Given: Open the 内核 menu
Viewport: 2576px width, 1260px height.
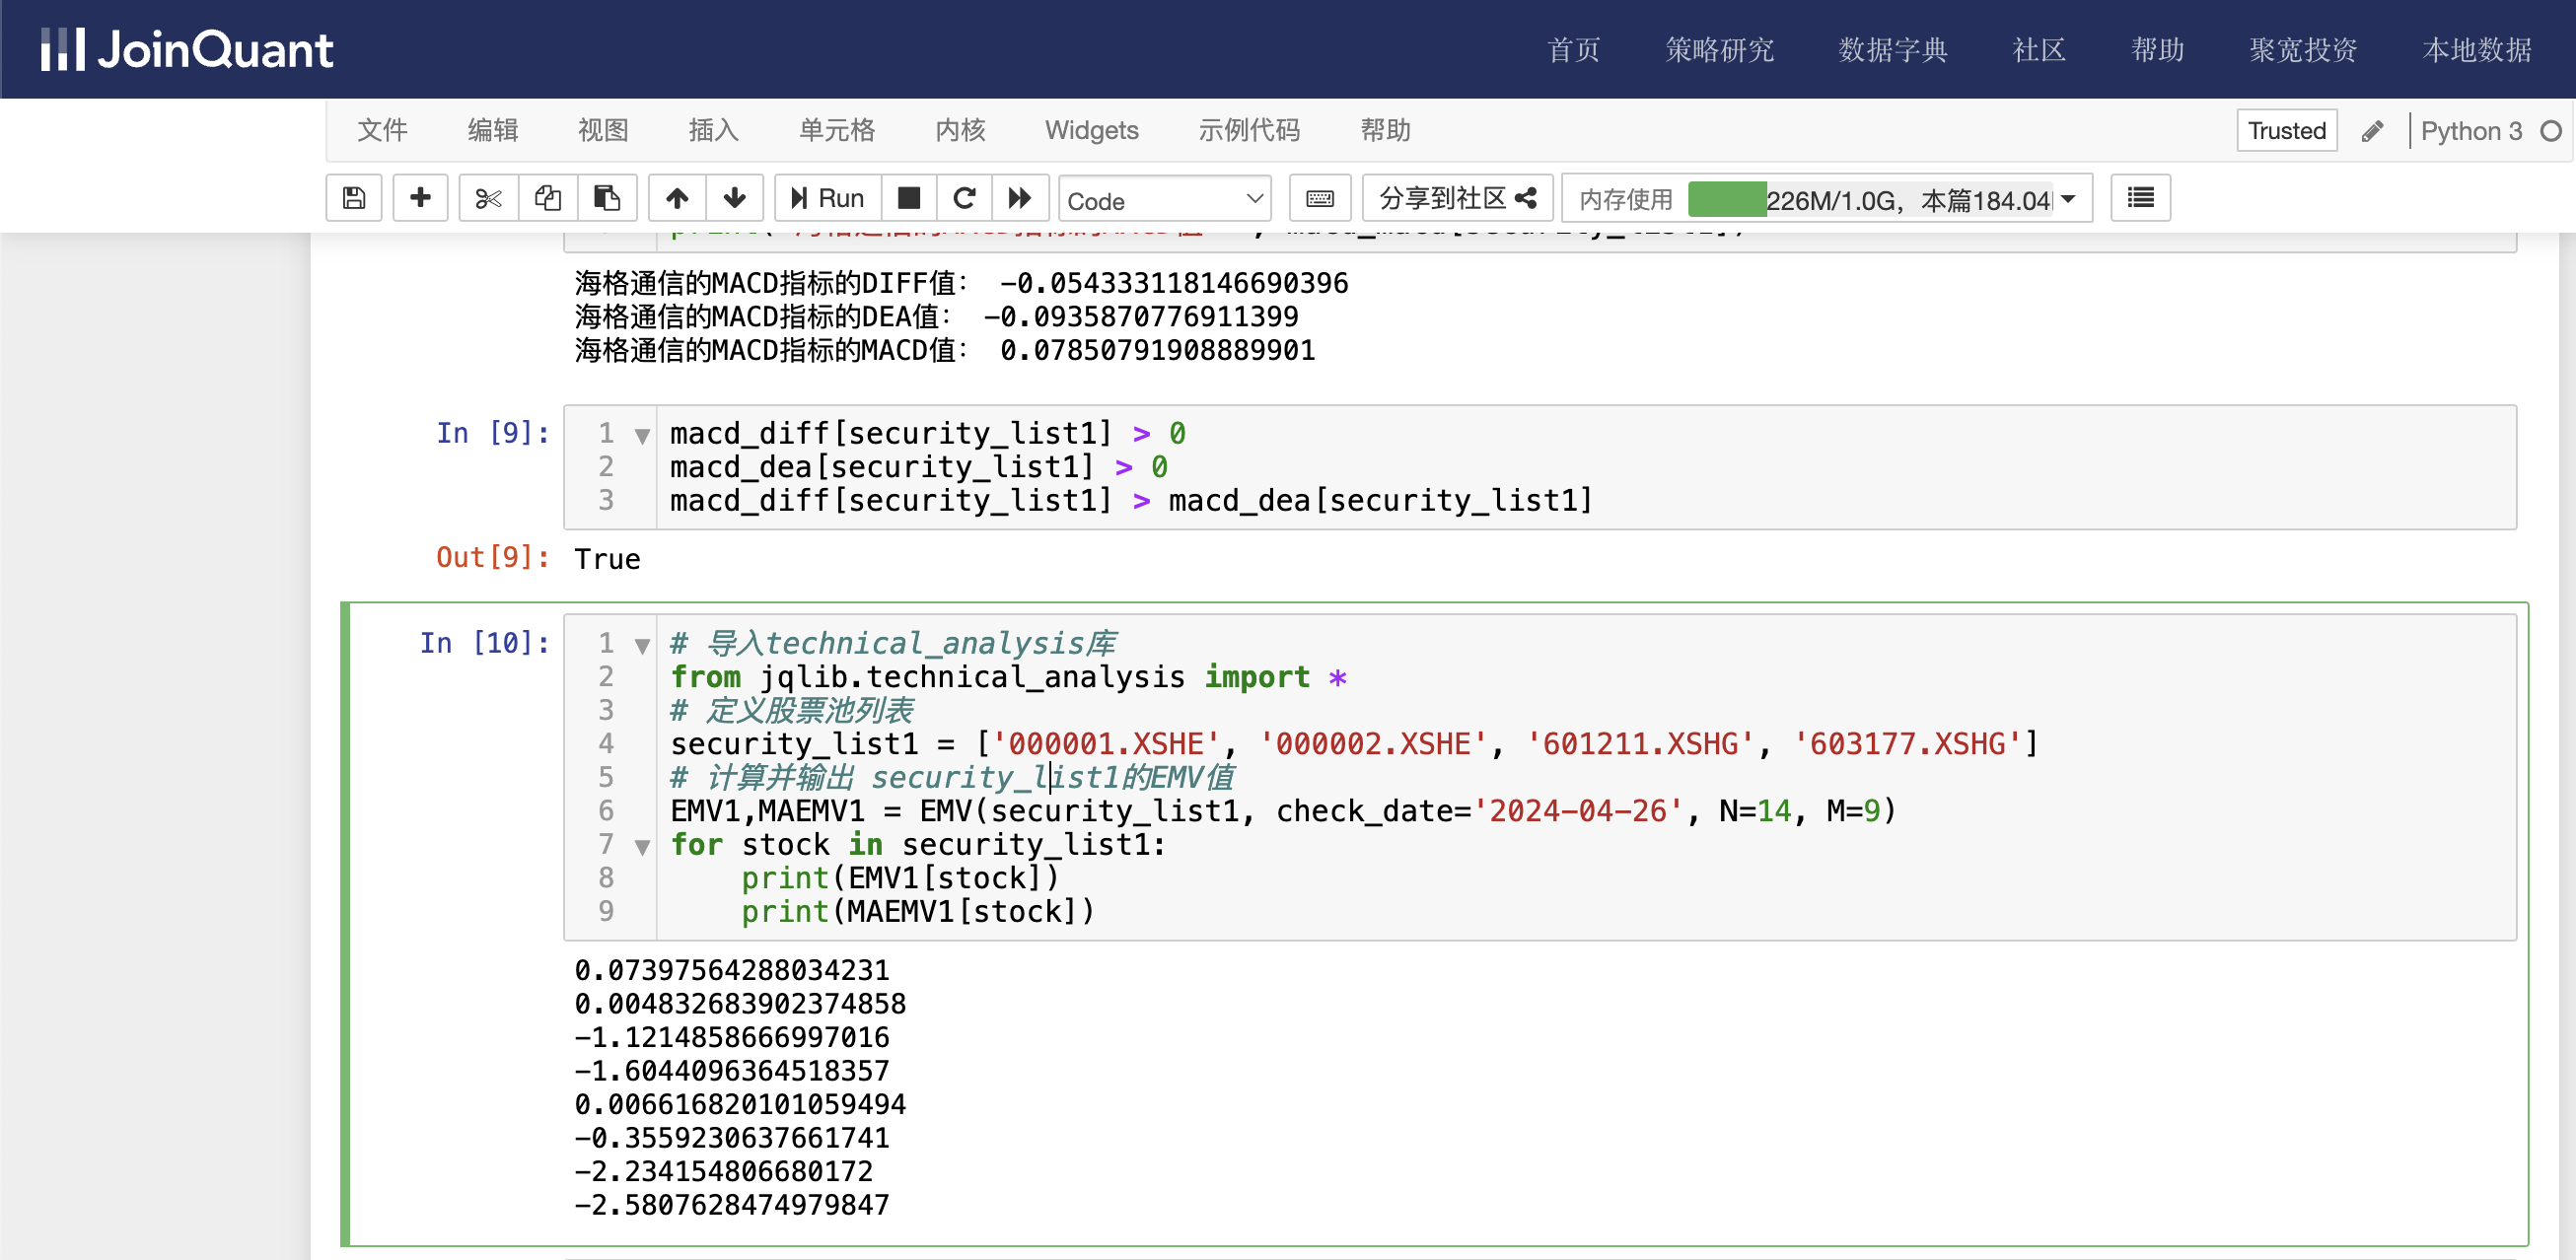Looking at the screenshot, I should pos(960,130).
